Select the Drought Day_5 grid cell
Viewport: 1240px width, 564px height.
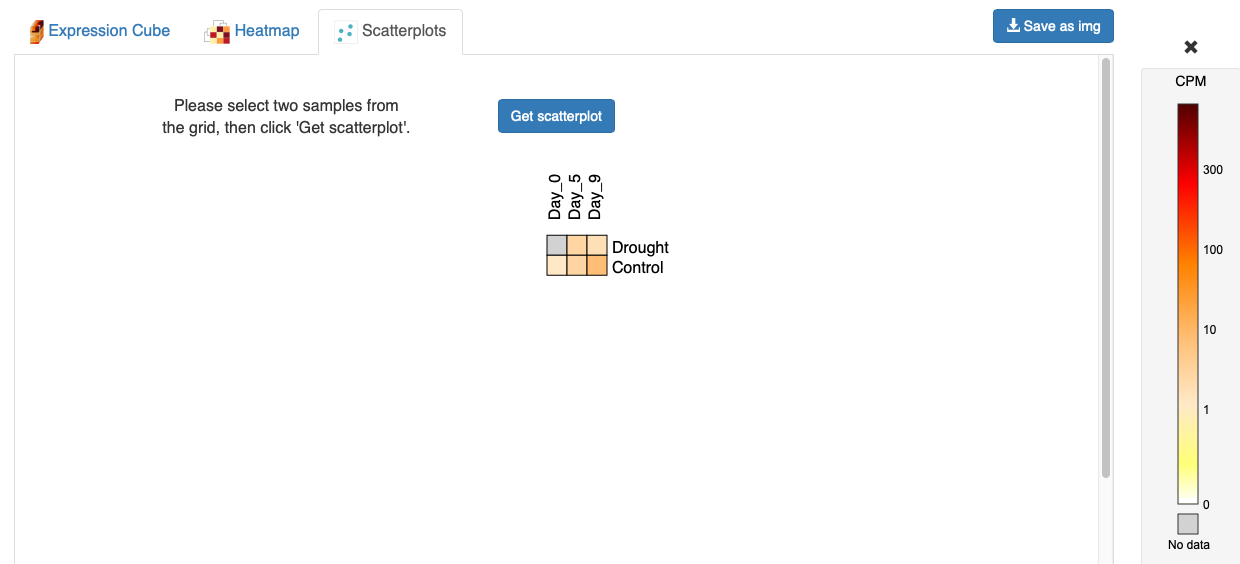[x=577, y=246]
